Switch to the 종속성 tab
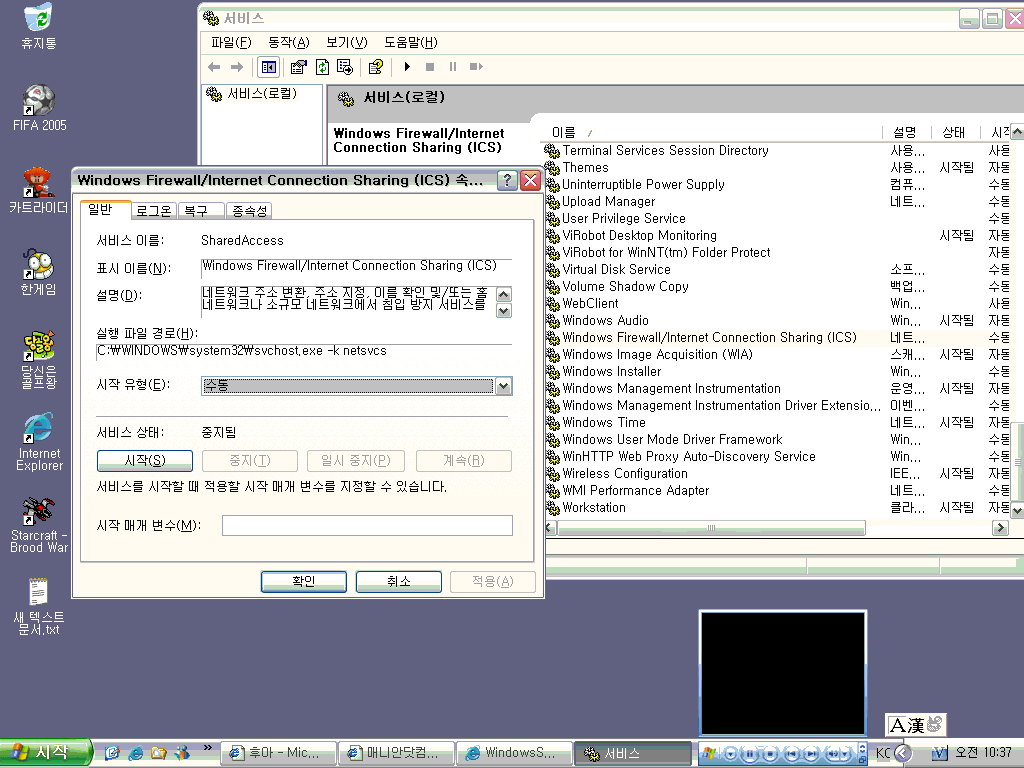Screen dimensions: 1024x768 point(249,211)
